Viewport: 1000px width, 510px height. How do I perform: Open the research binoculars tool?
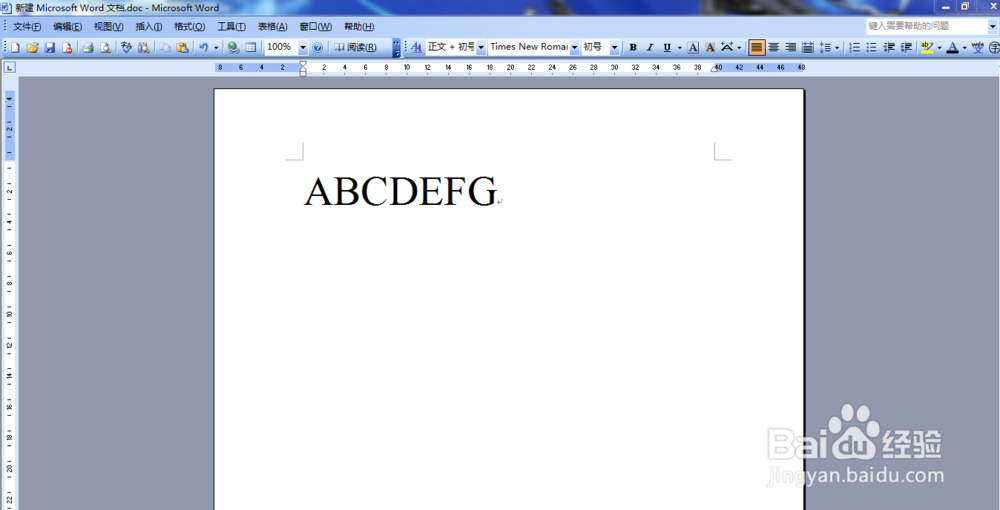(143, 47)
